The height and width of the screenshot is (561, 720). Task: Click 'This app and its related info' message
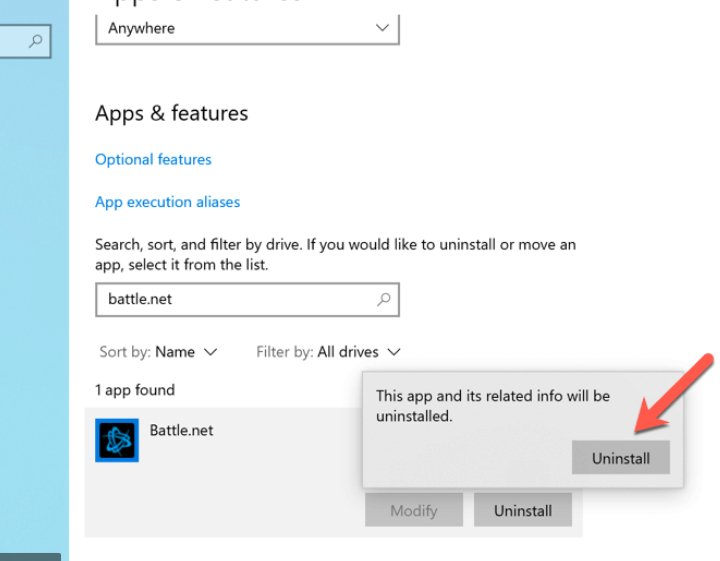(x=493, y=406)
